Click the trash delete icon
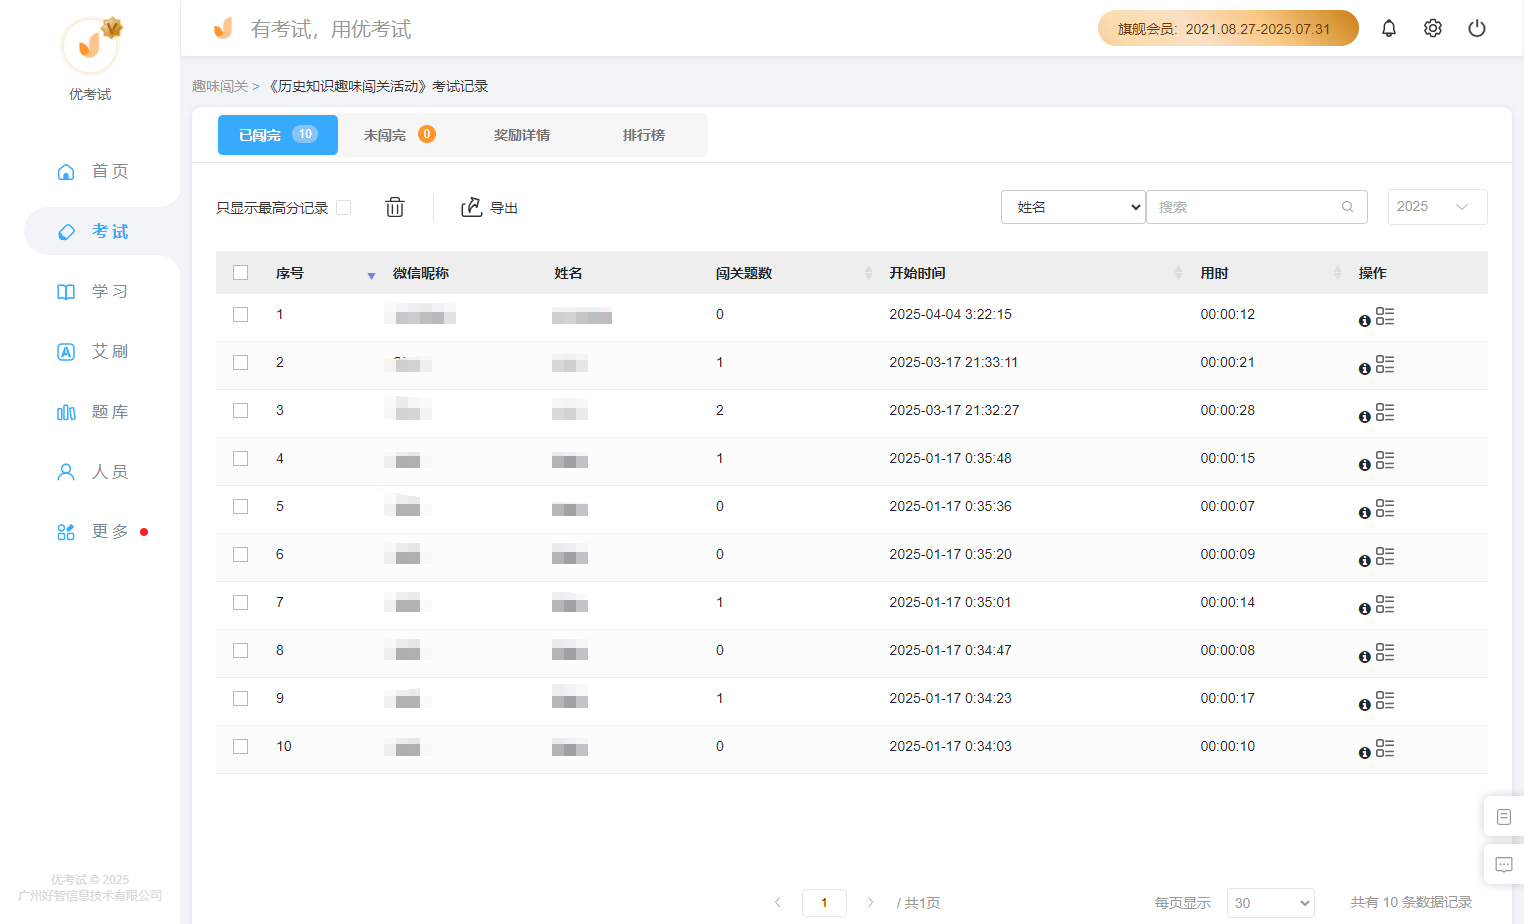 (x=395, y=207)
